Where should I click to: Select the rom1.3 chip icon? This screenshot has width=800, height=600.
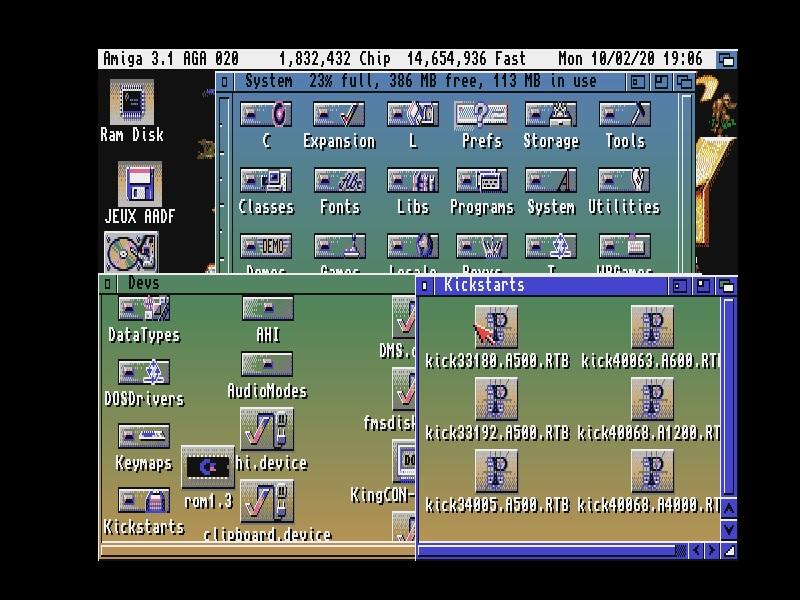point(208,467)
